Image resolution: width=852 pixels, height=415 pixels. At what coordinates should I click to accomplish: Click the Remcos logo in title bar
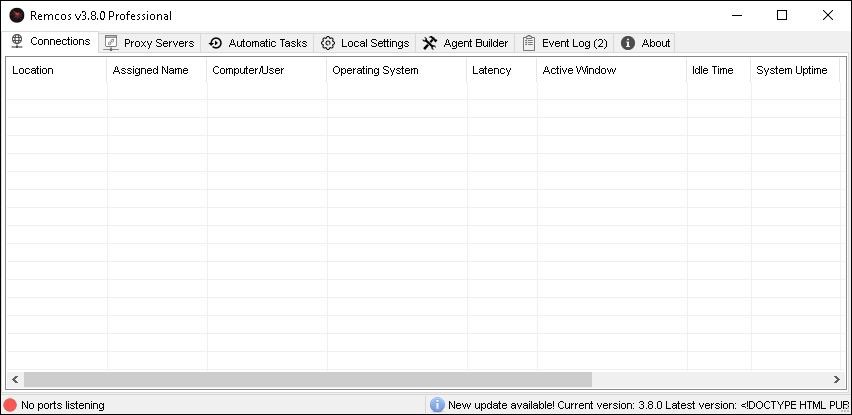pos(17,15)
